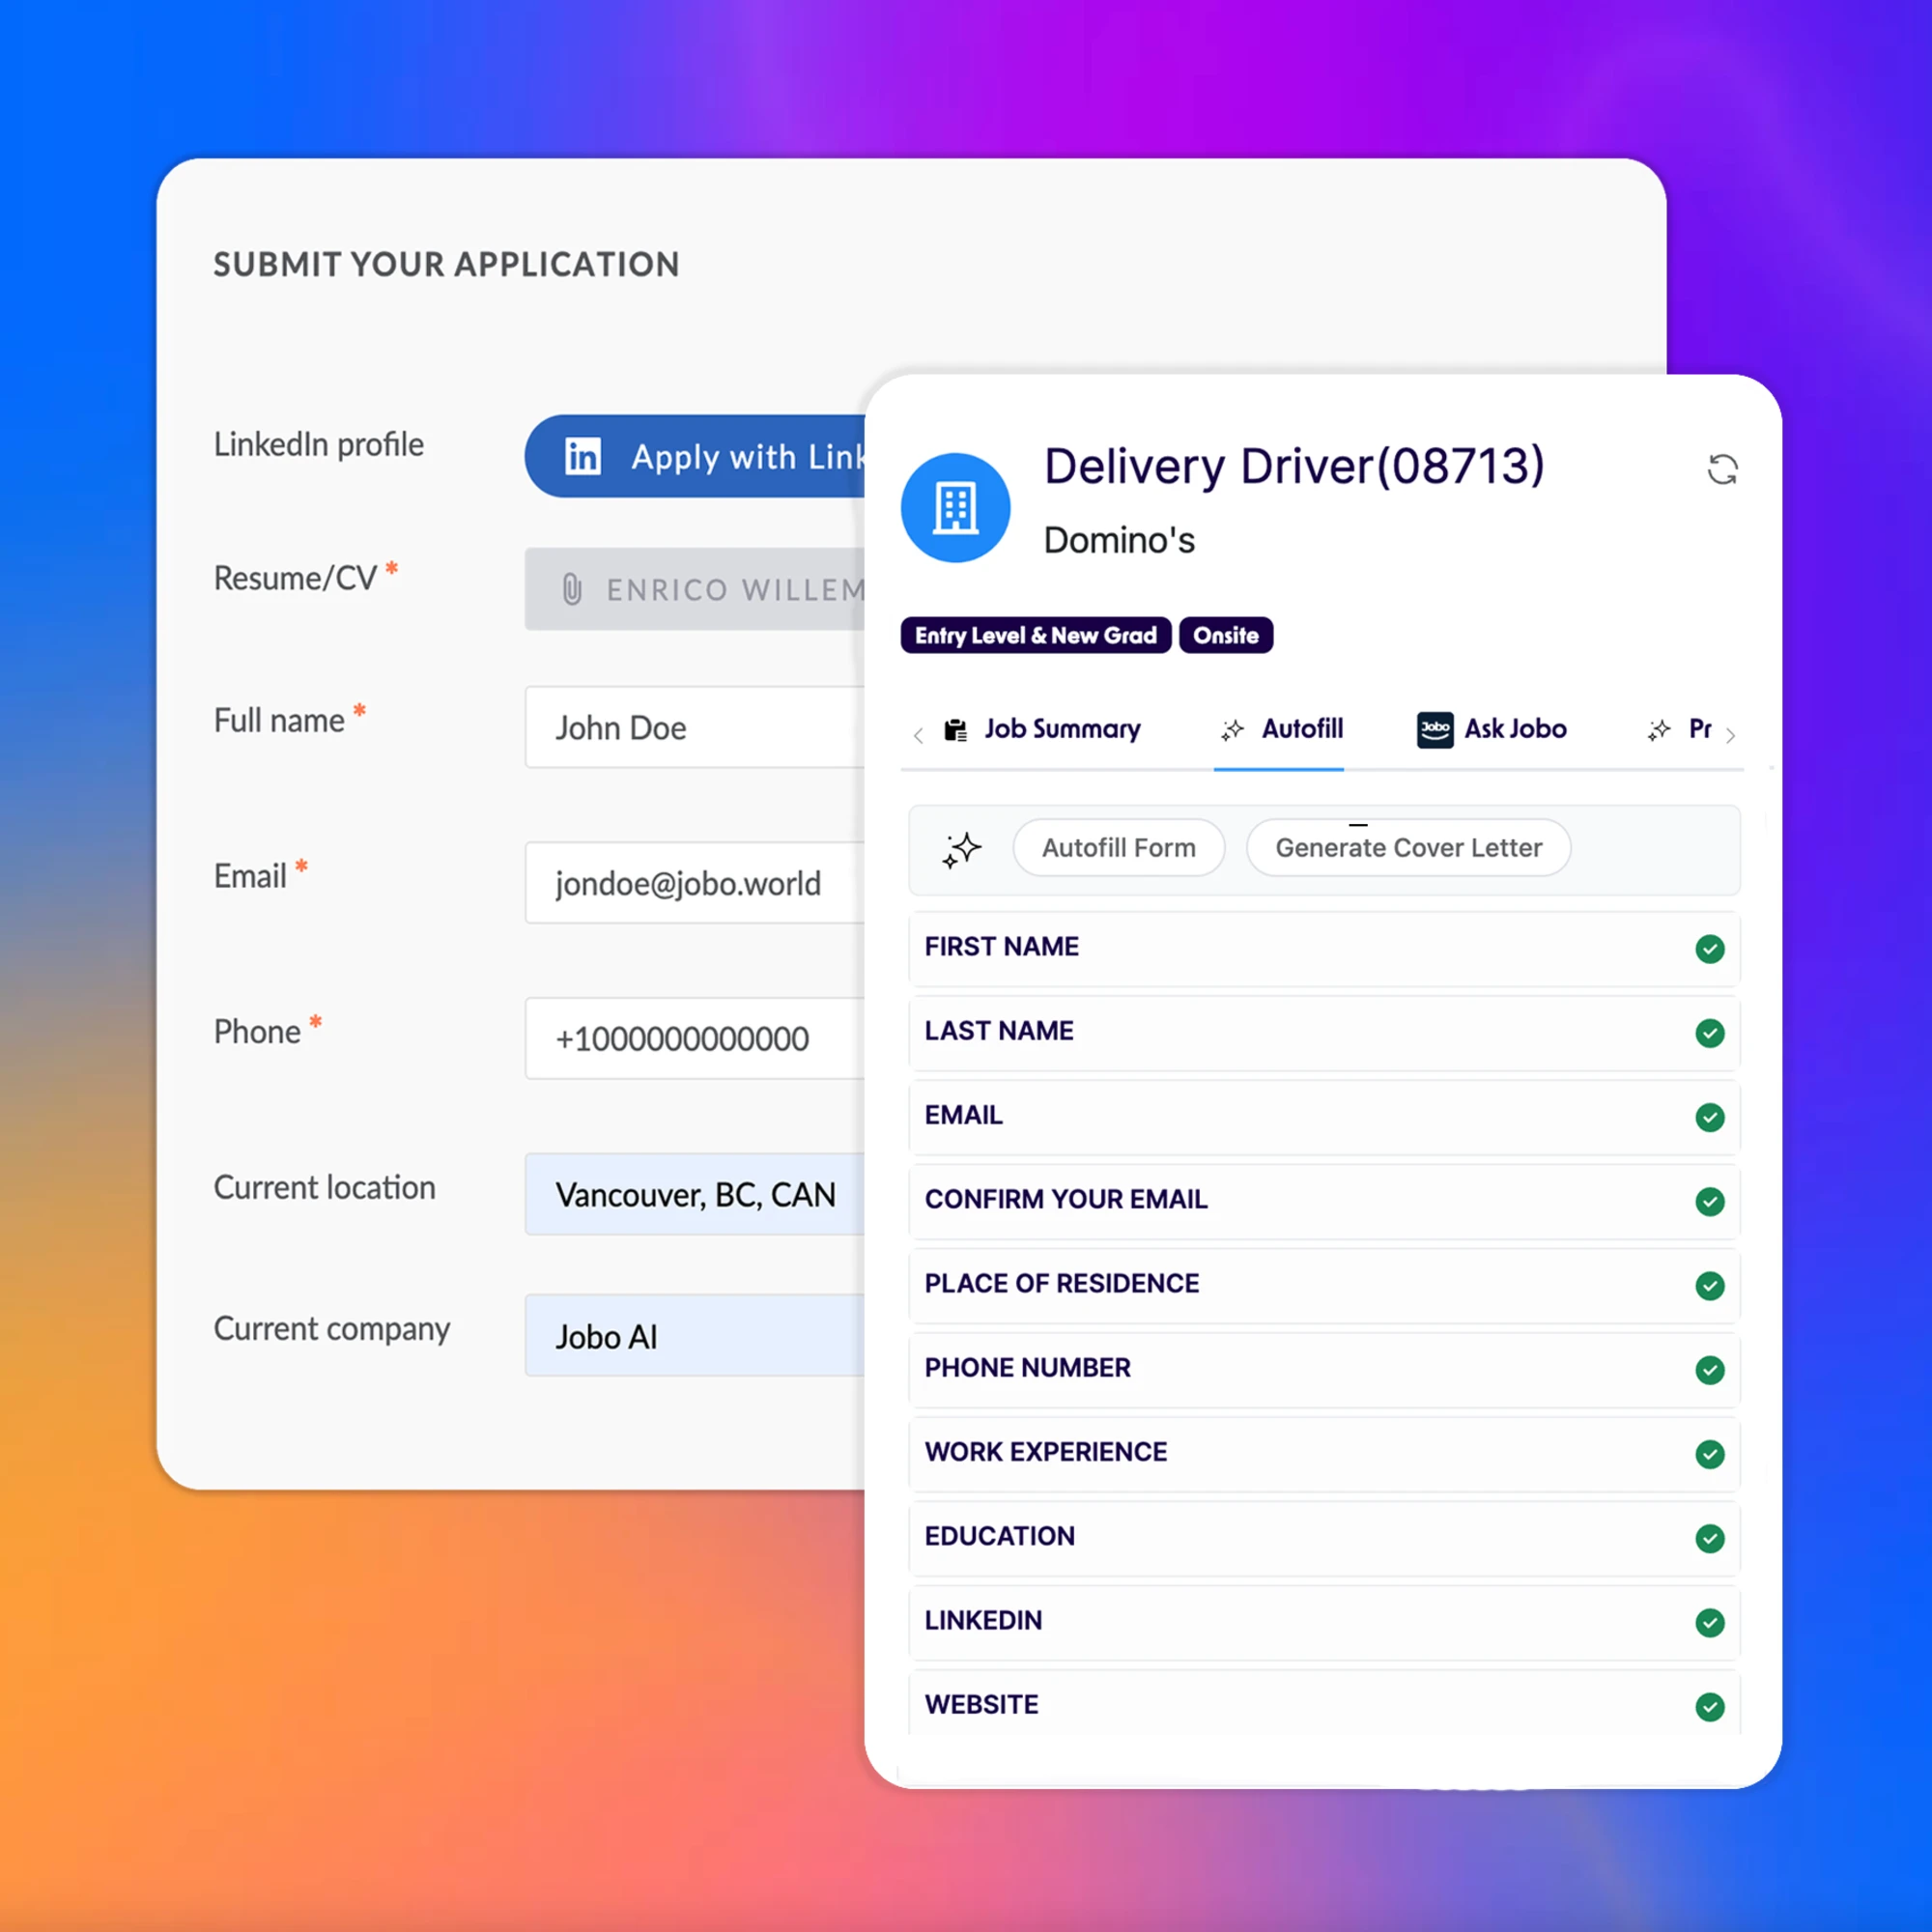Click the Onsite tag badge
This screenshot has width=1932, height=1932.
pyautogui.click(x=1225, y=636)
